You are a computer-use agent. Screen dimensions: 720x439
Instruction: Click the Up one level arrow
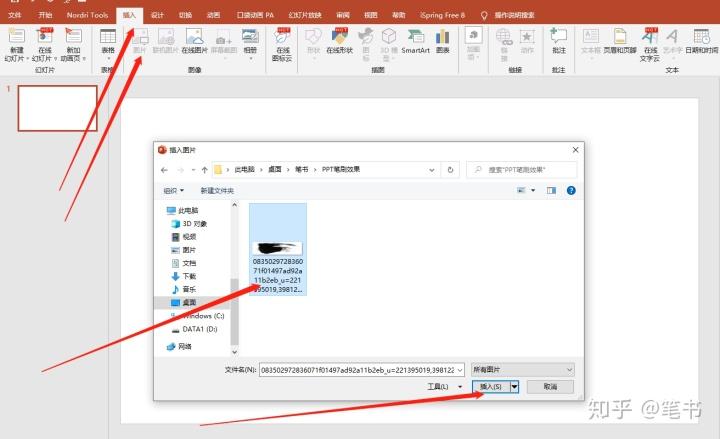pyautogui.click(x=204, y=170)
